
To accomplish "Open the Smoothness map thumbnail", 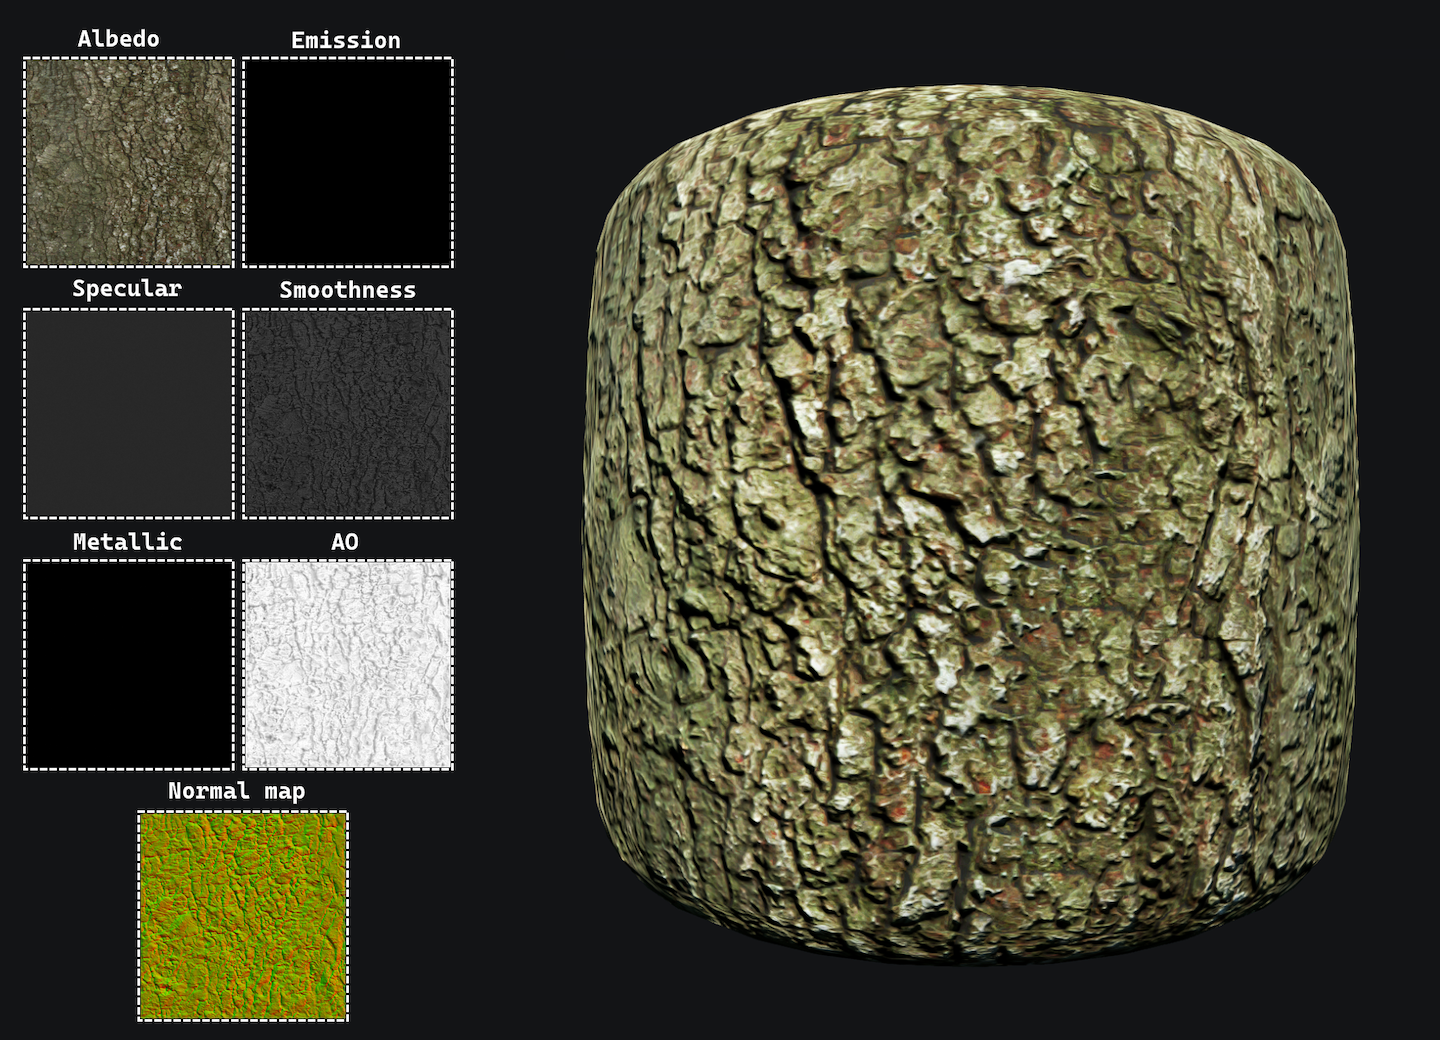I will click(x=348, y=413).
